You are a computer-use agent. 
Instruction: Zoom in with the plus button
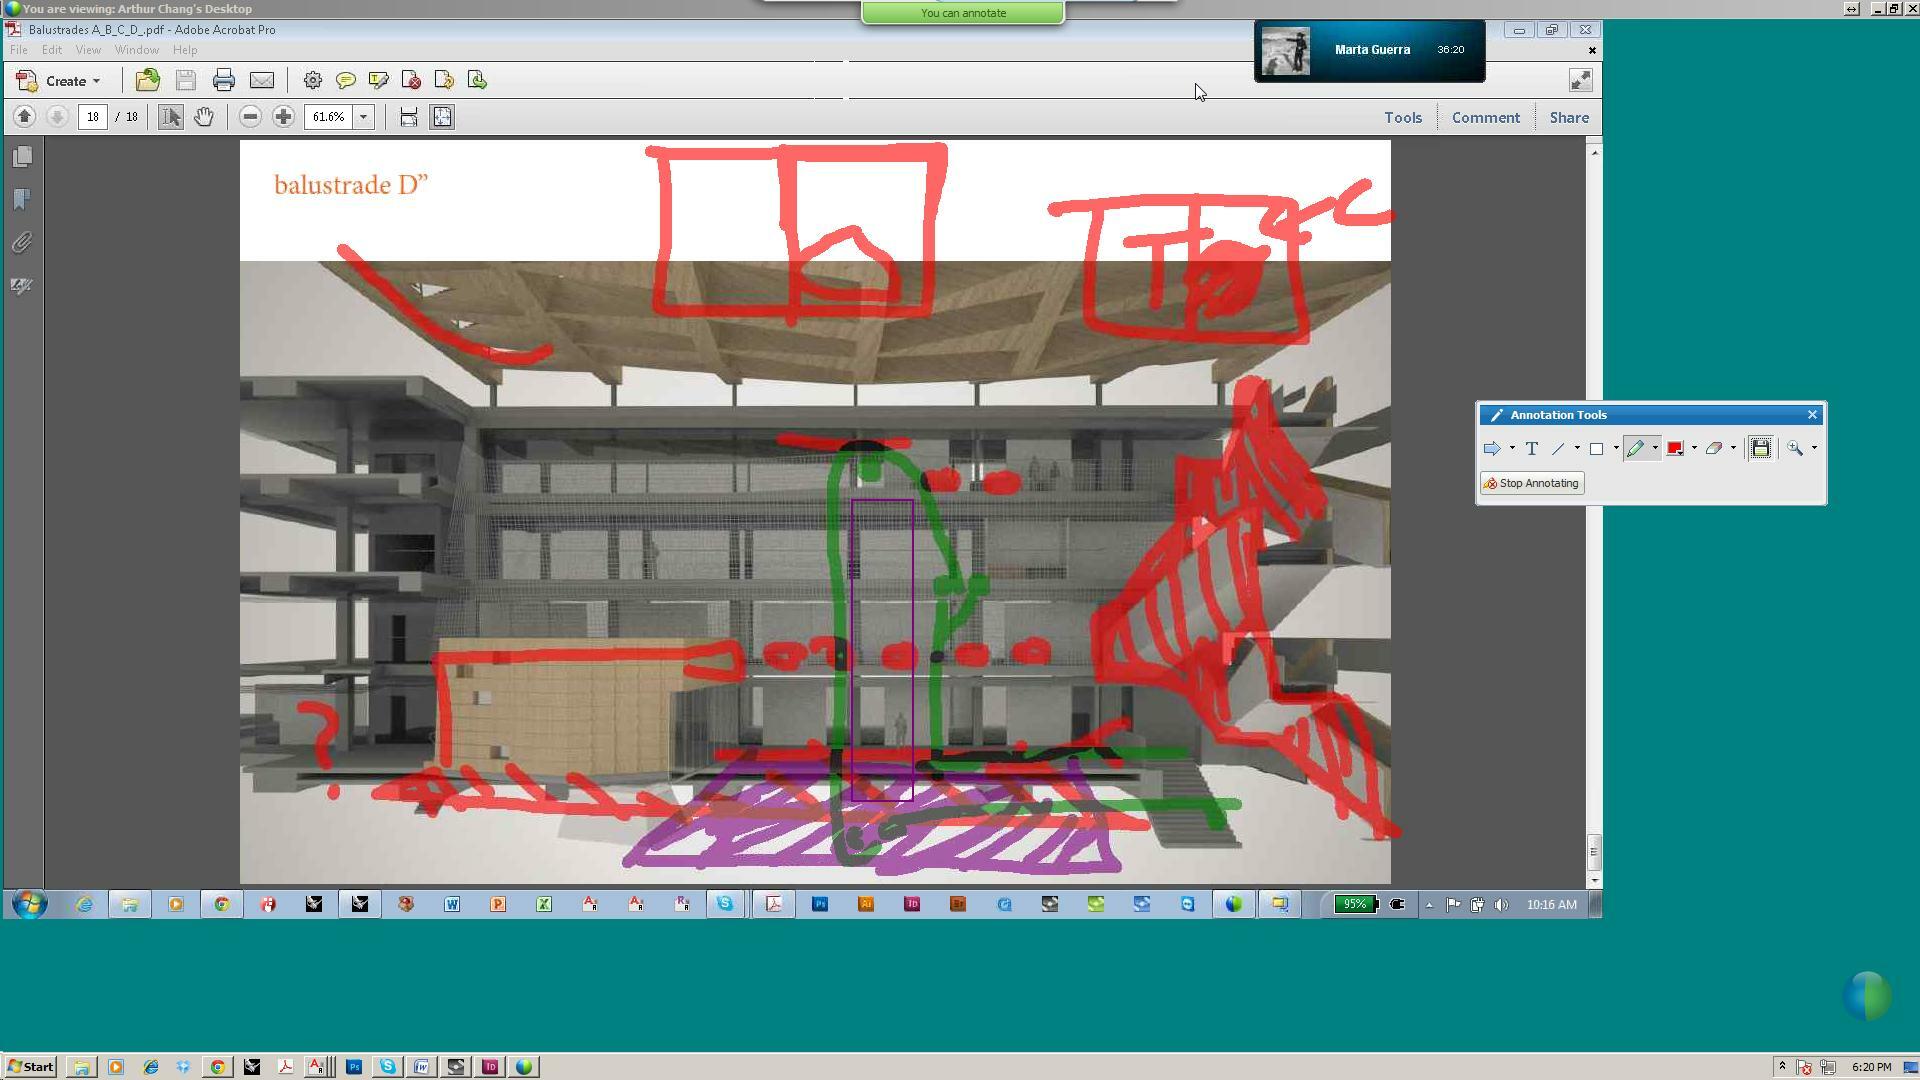pyautogui.click(x=284, y=117)
